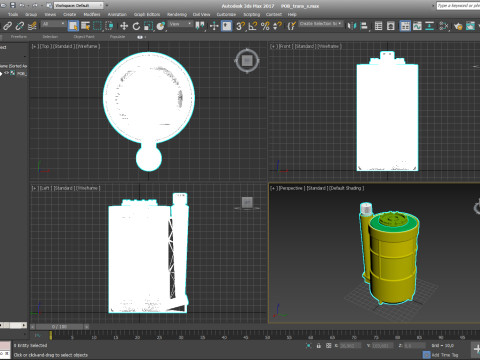This screenshot has height=360, width=480.
Task: Click the Bind to Space Warp icon
Action: 32,26
